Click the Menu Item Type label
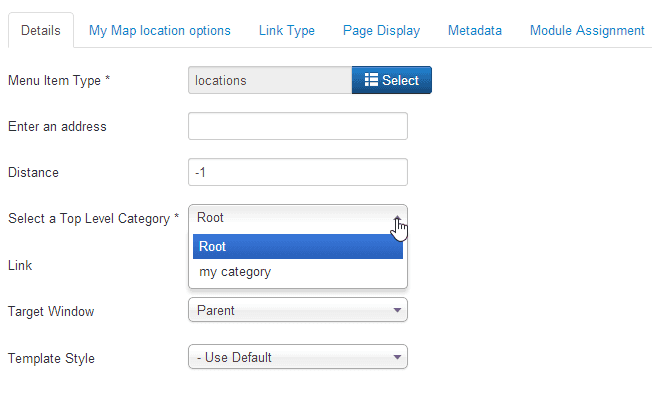 click(58, 80)
